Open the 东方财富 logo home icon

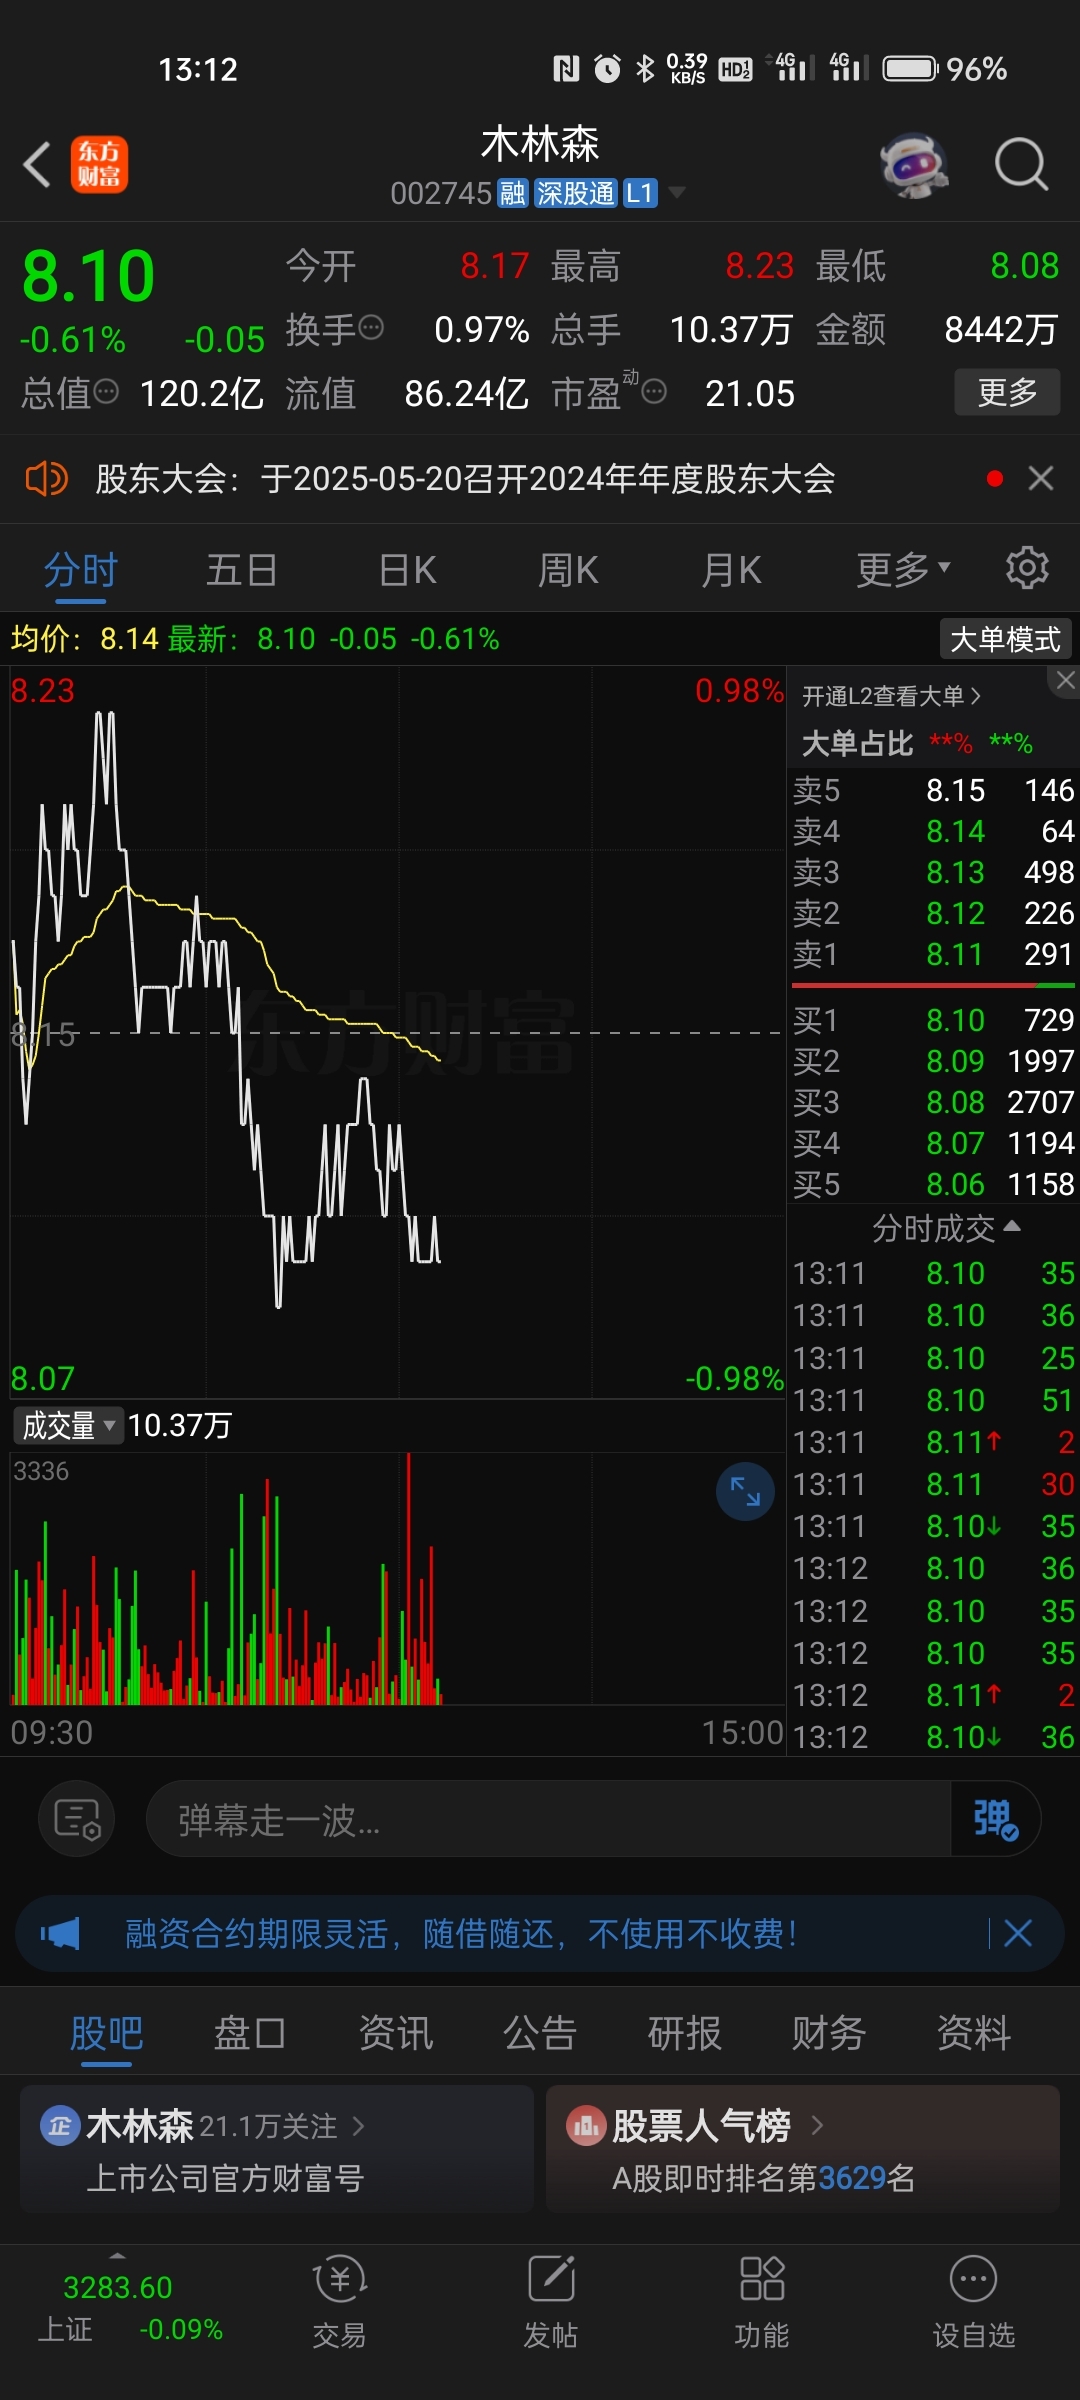(x=99, y=164)
